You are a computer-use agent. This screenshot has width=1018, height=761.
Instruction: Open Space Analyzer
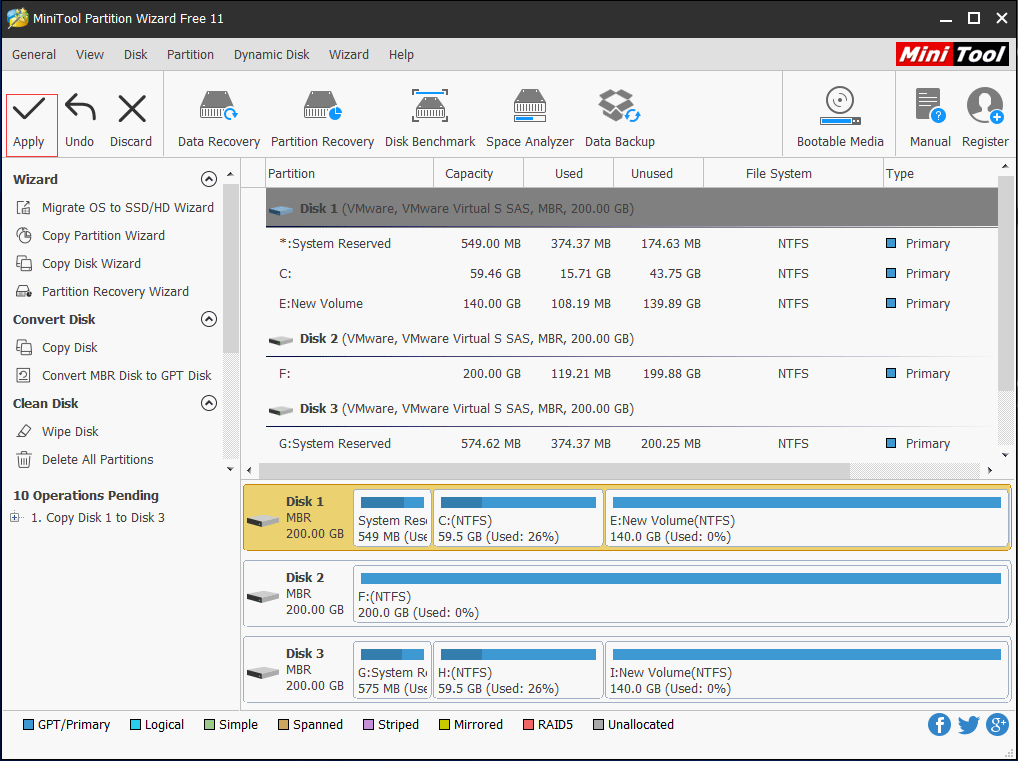[530, 119]
